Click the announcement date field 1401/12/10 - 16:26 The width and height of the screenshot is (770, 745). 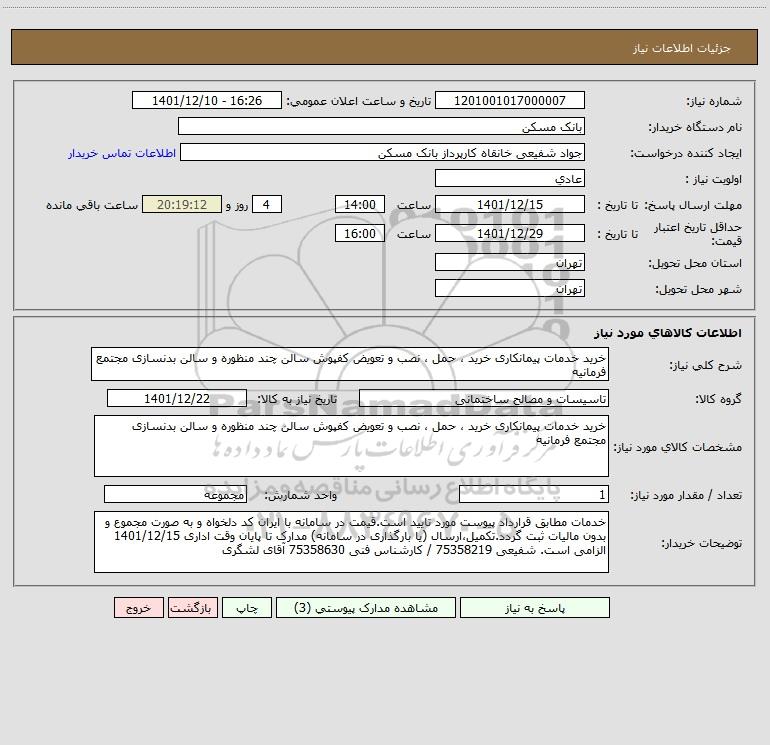click(207, 100)
